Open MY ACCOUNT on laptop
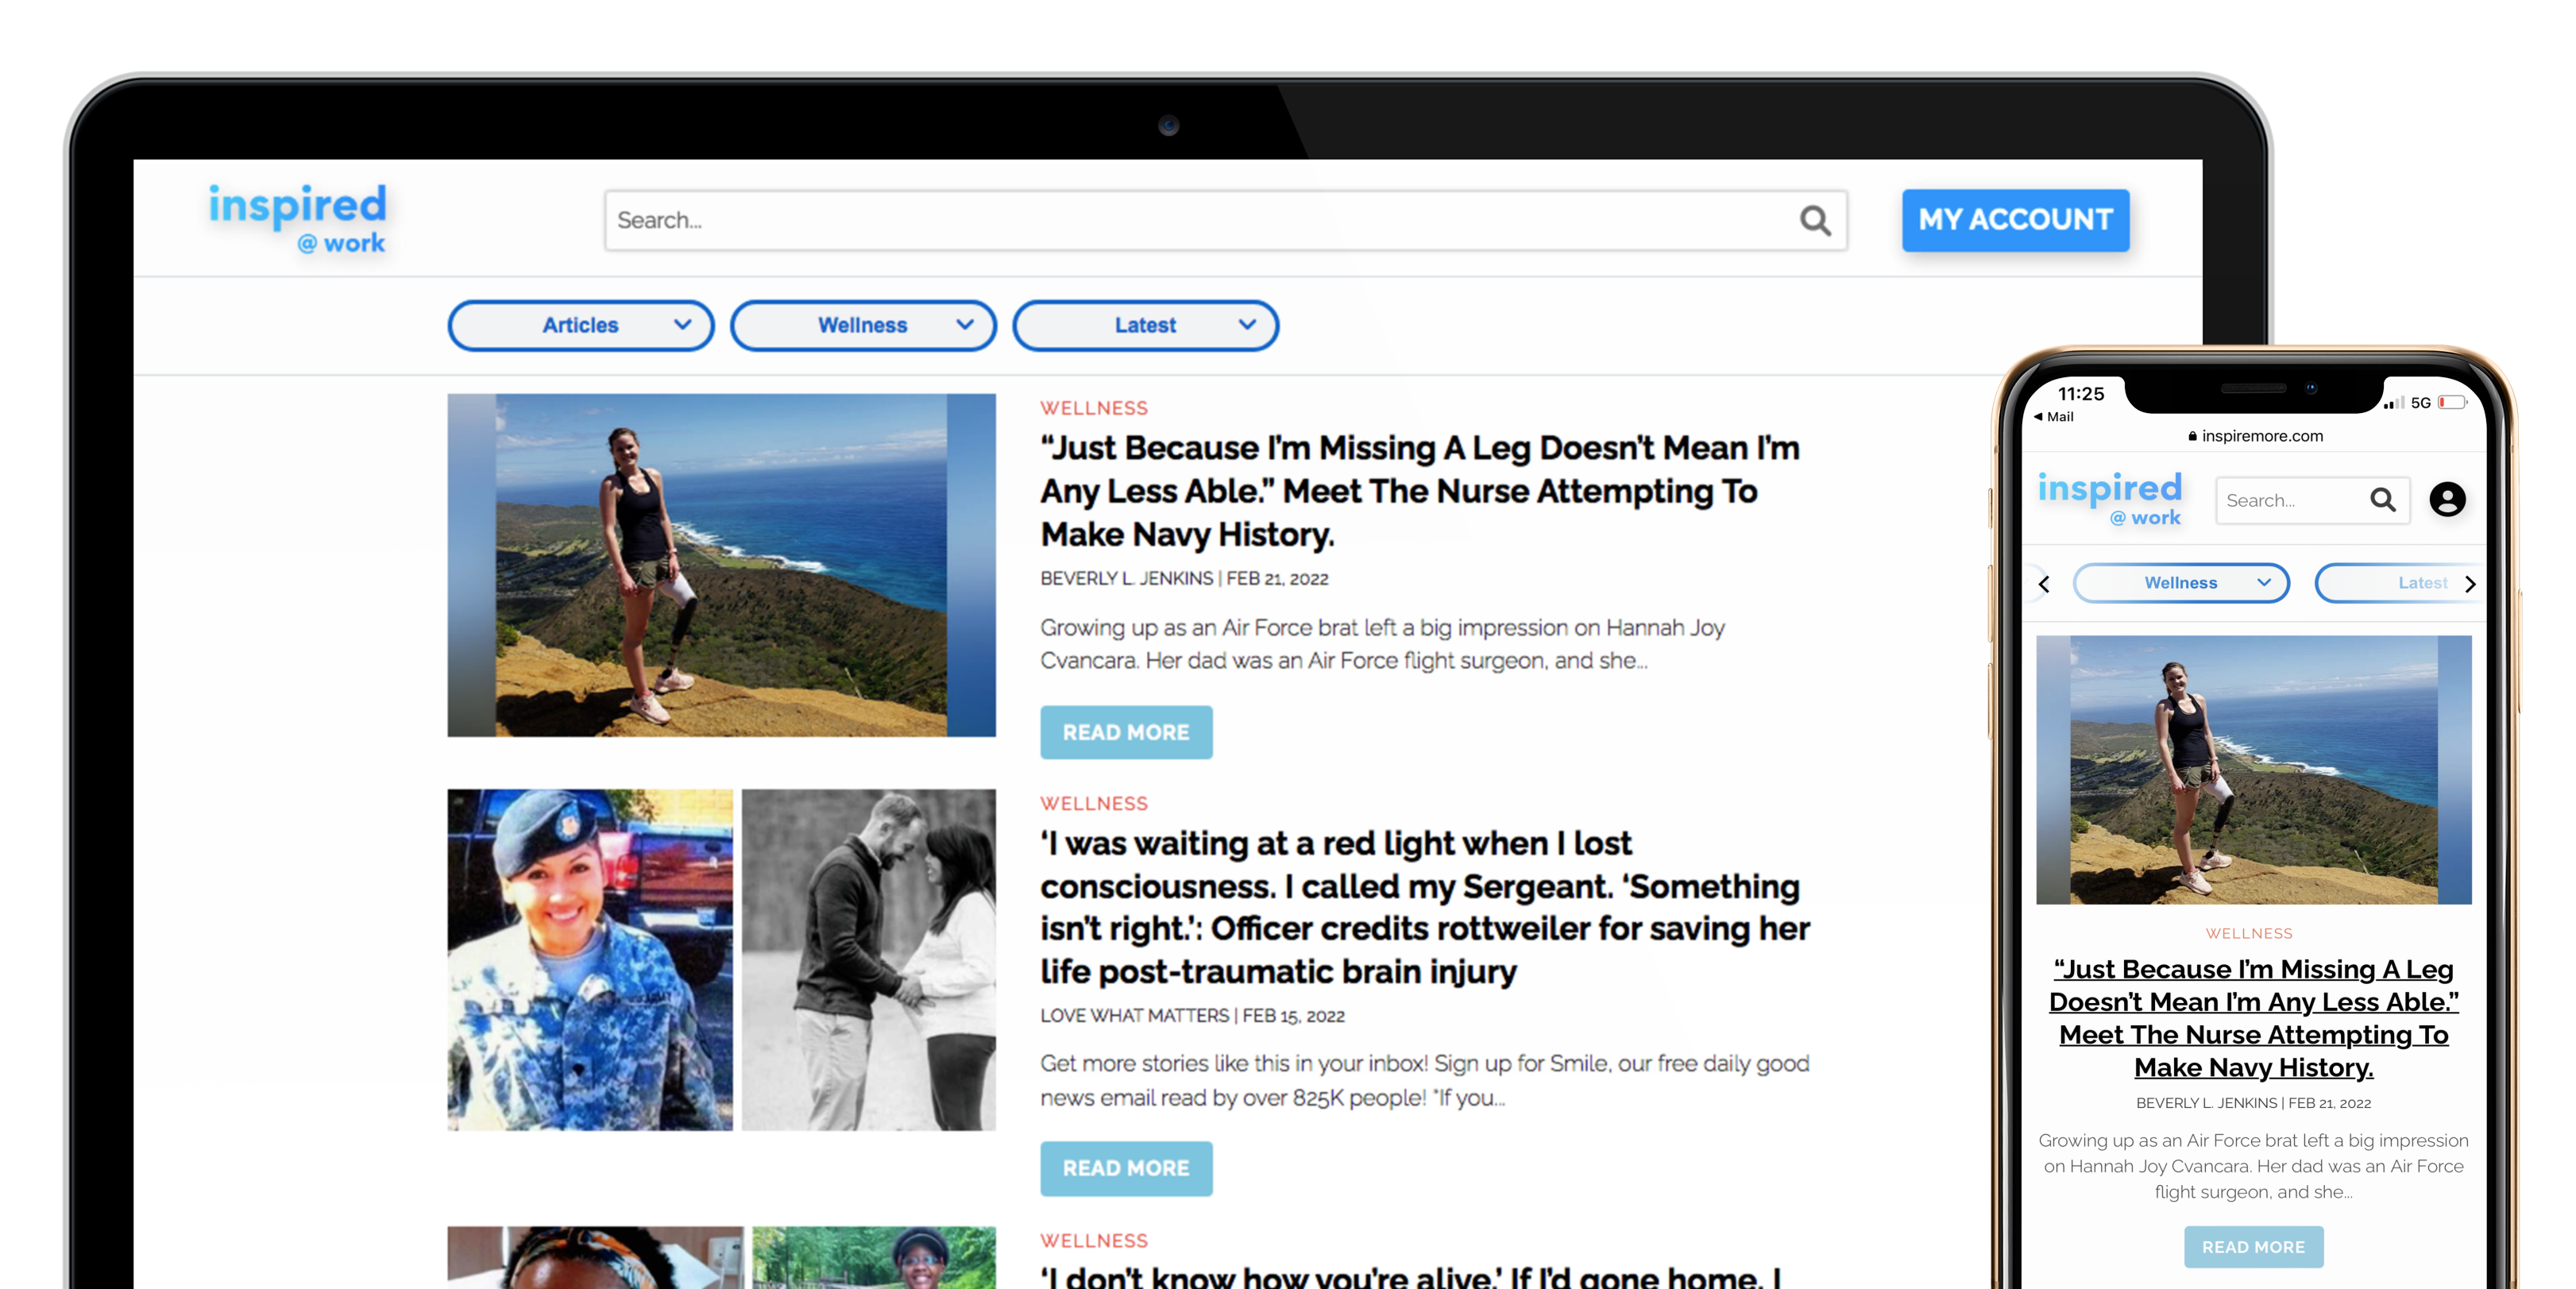 [2015, 219]
